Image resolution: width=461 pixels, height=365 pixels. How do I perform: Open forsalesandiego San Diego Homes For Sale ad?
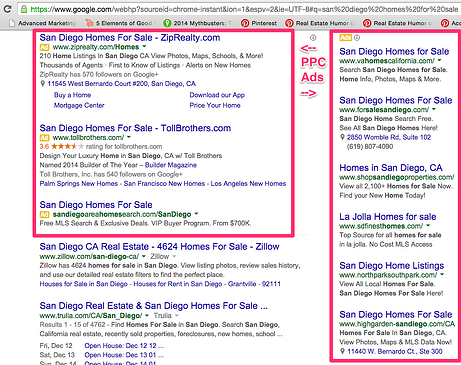click(x=396, y=101)
